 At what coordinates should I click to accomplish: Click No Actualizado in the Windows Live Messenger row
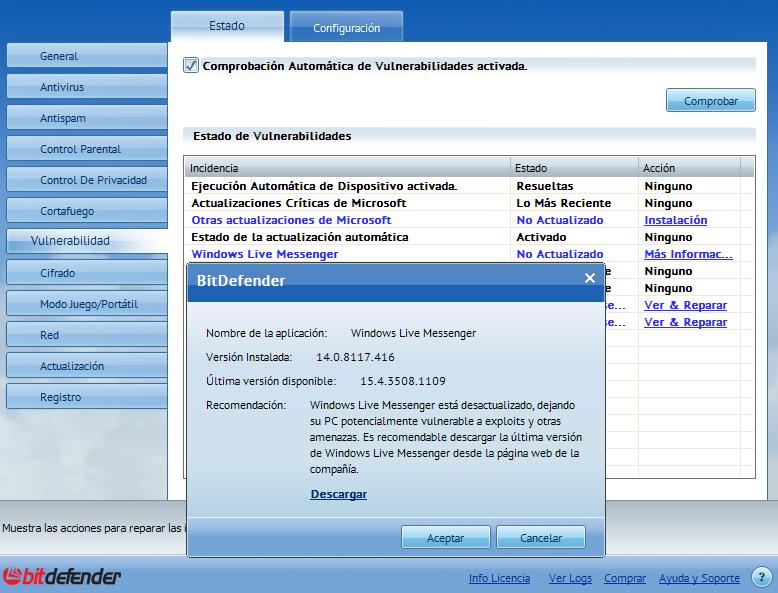[560, 254]
